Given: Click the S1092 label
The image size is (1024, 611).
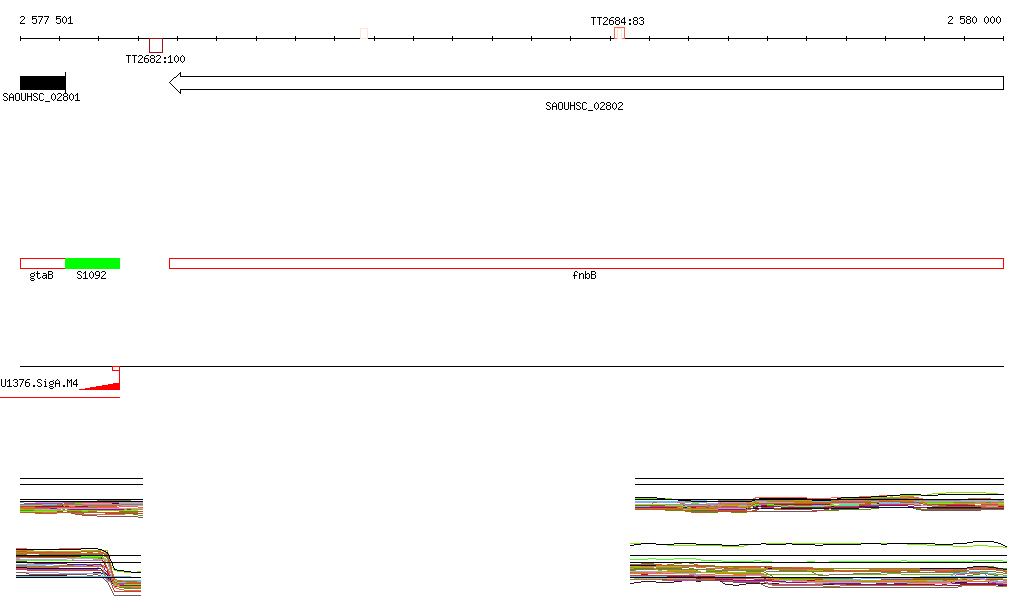Looking at the screenshot, I should tap(91, 275).
